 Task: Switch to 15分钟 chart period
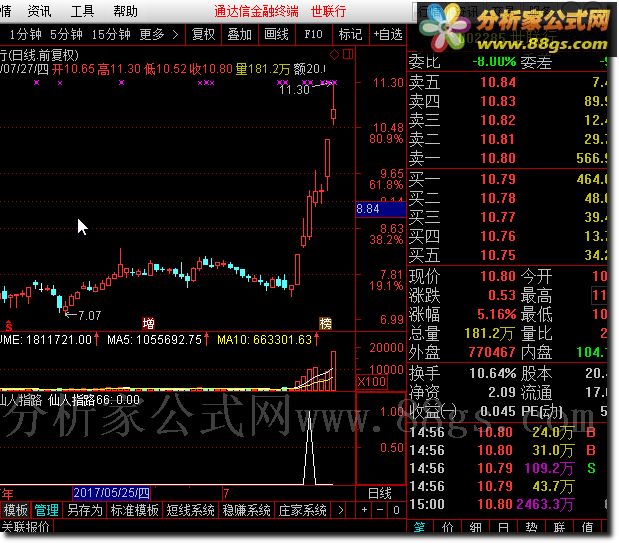click(111, 35)
